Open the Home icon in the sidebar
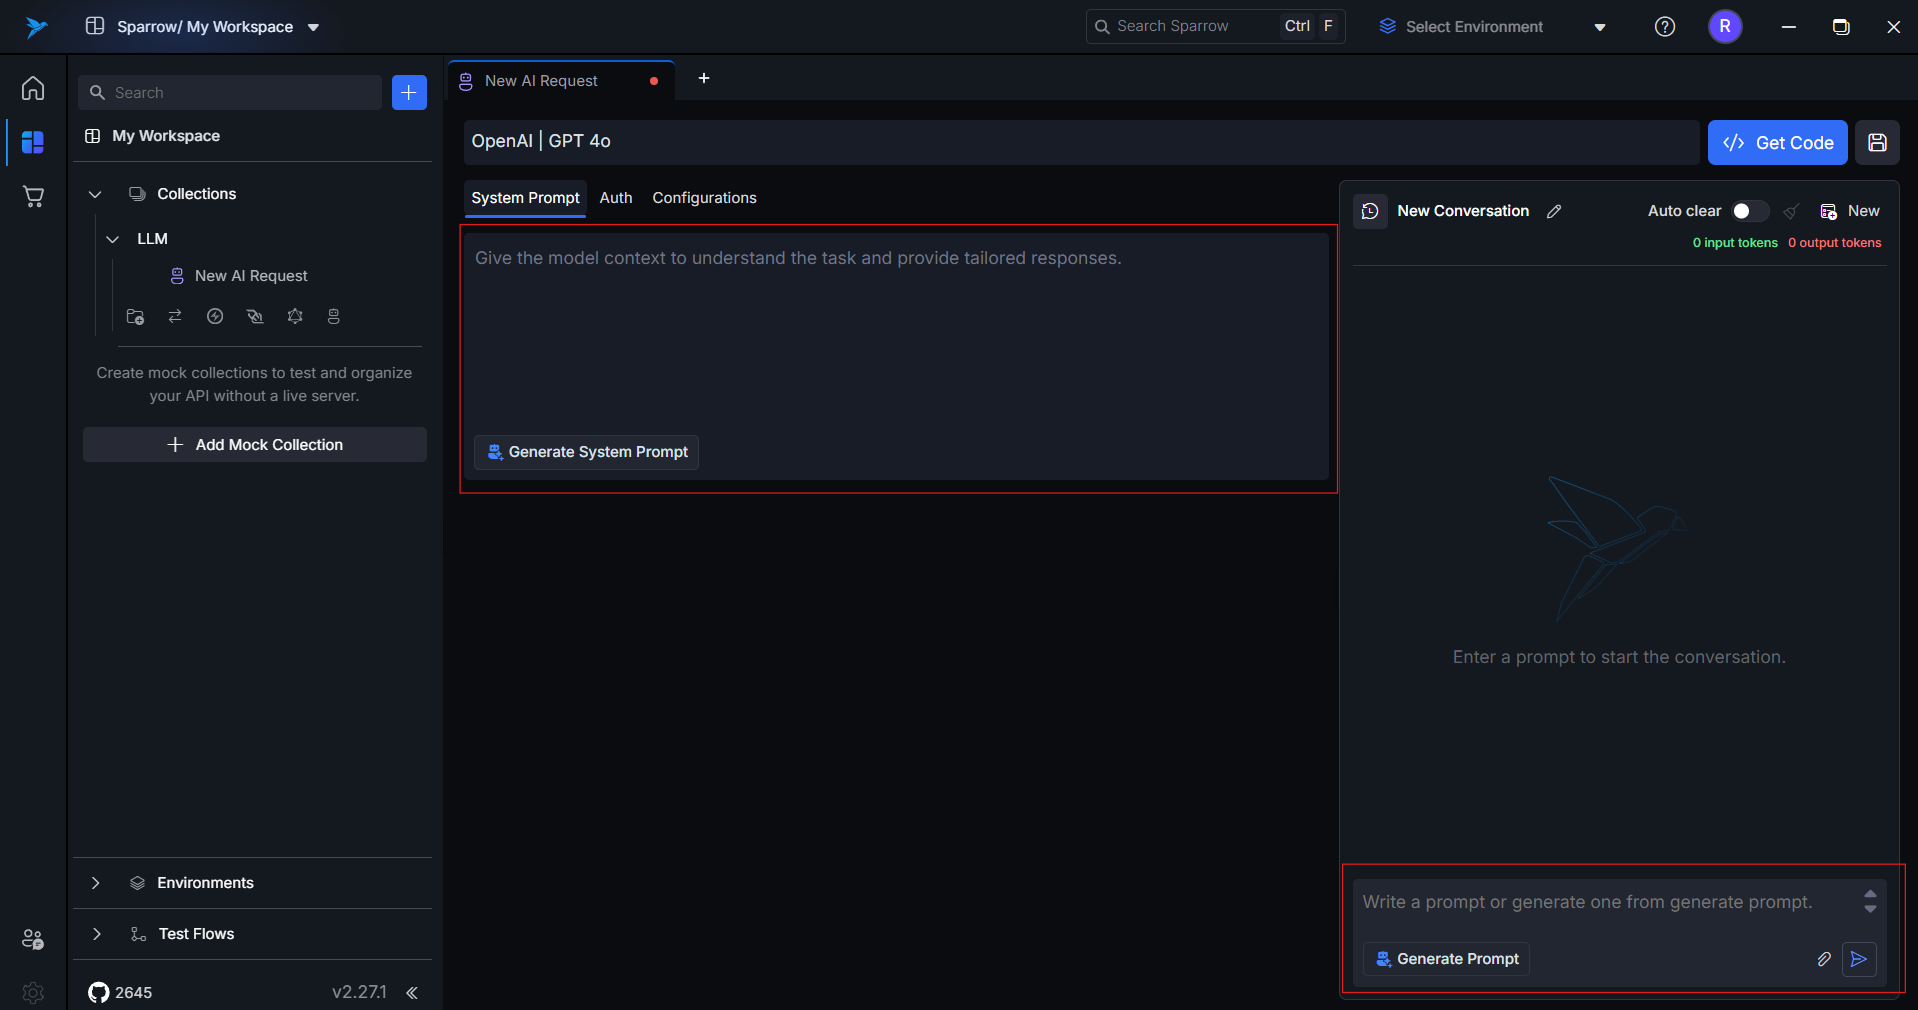Screen dimensions: 1918x1010 [x=33, y=88]
